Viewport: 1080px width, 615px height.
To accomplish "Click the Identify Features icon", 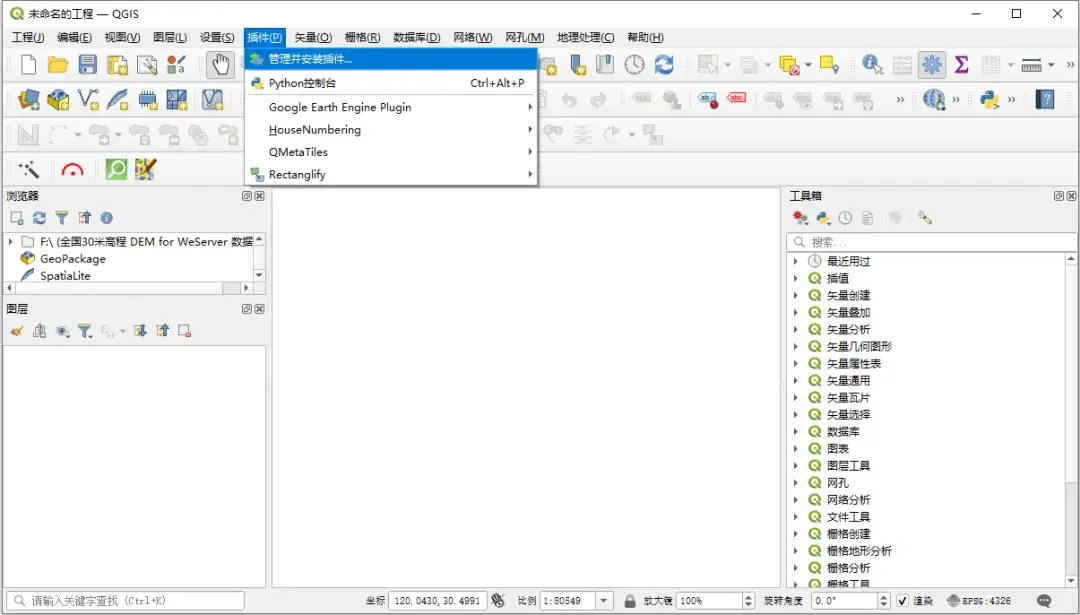I will click(x=871, y=63).
